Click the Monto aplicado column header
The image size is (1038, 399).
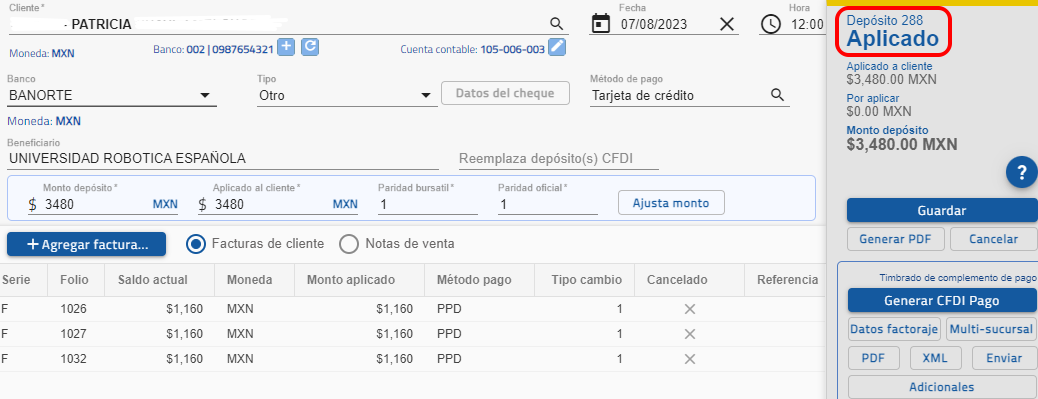(351, 280)
